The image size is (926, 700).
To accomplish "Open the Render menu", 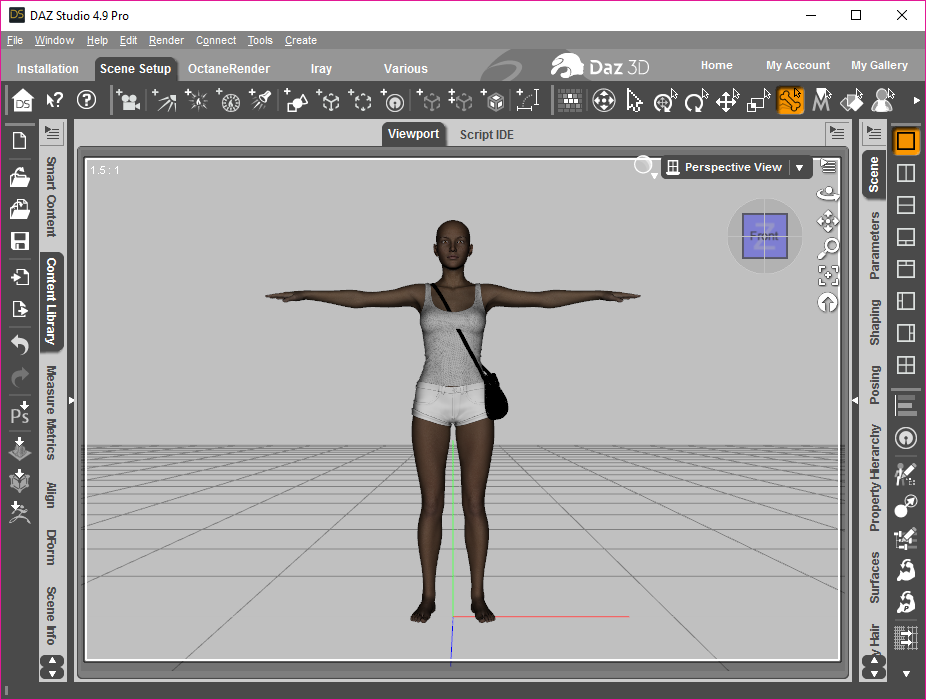I will [x=166, y=41].
